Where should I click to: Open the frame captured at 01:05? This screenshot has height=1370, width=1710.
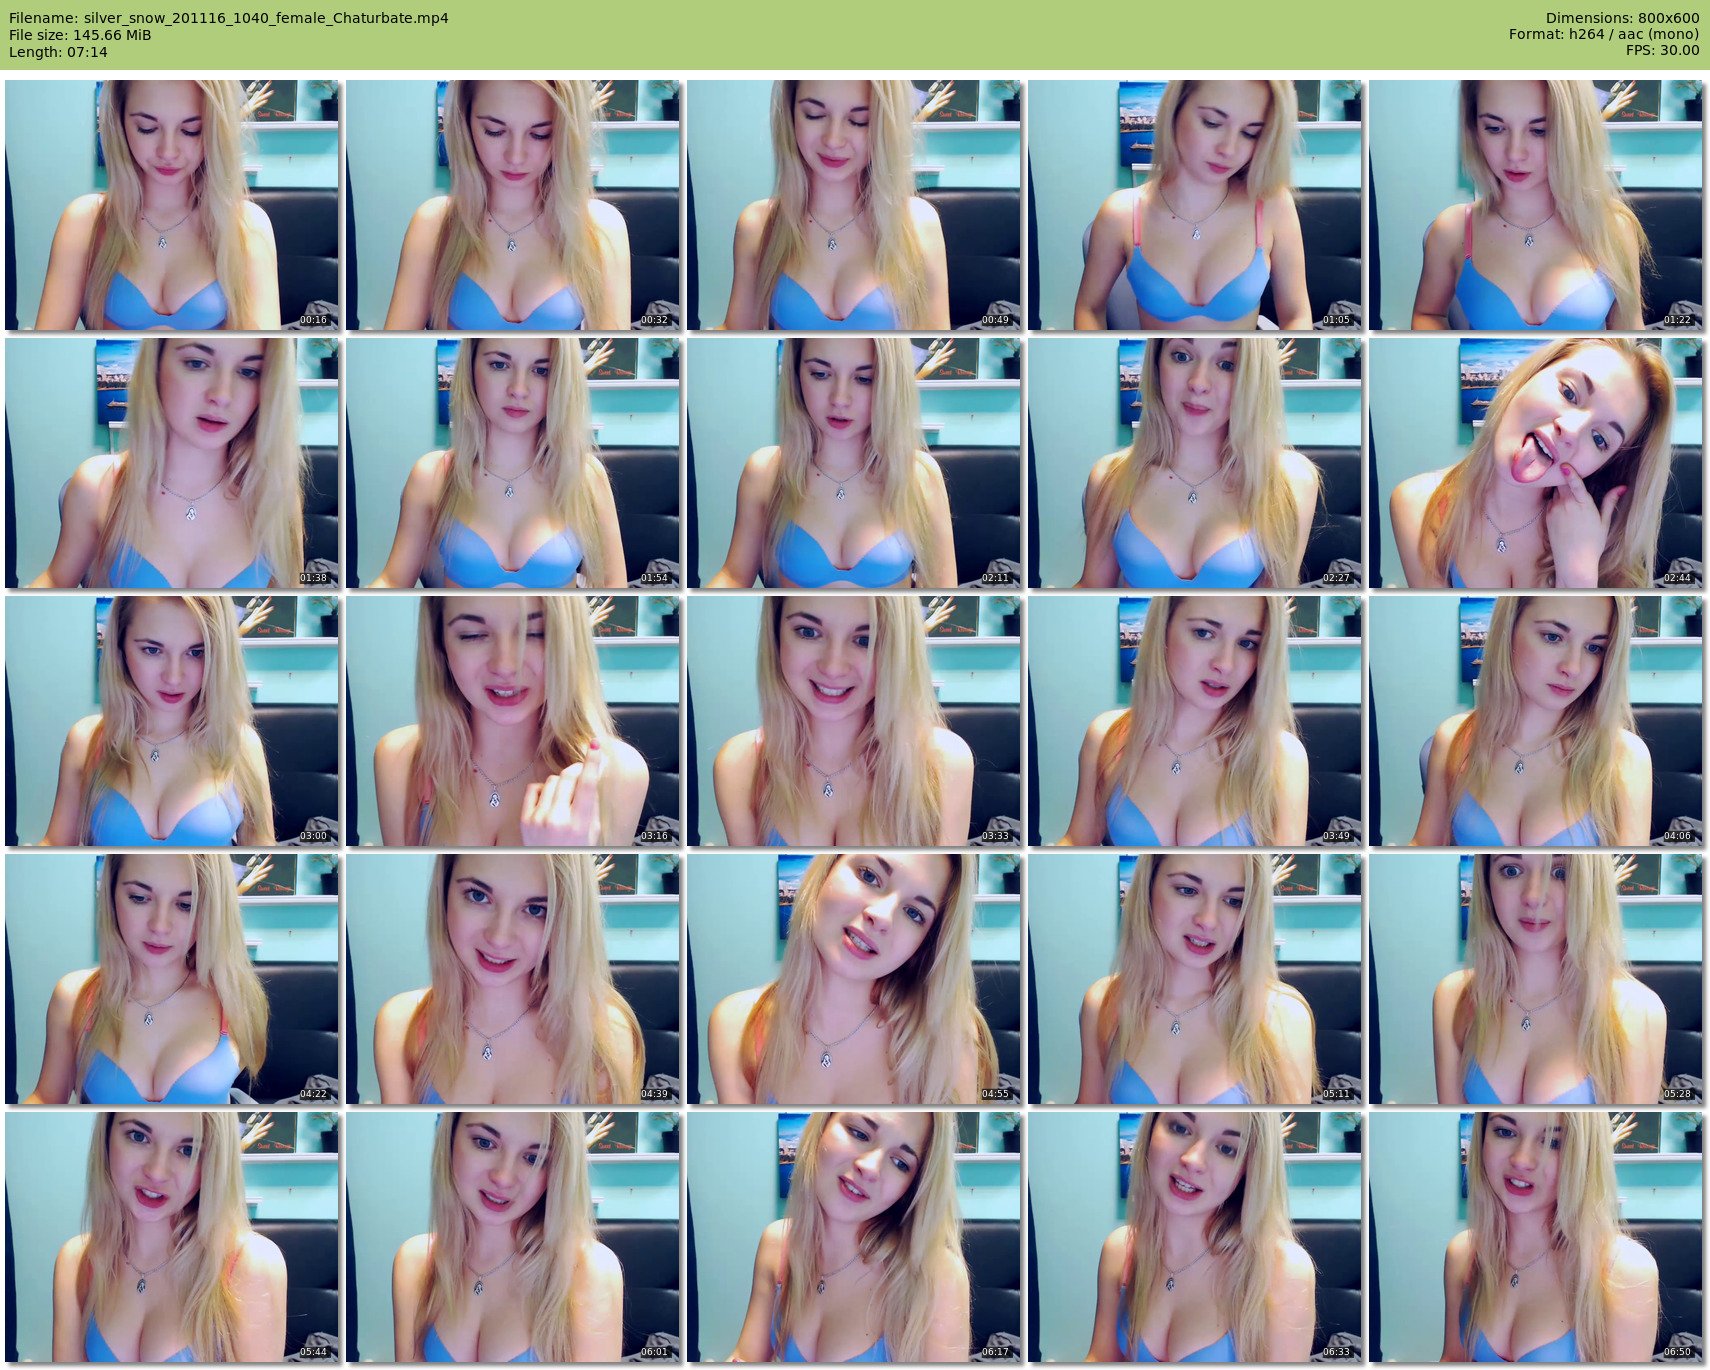click(x=1195, y=205)
